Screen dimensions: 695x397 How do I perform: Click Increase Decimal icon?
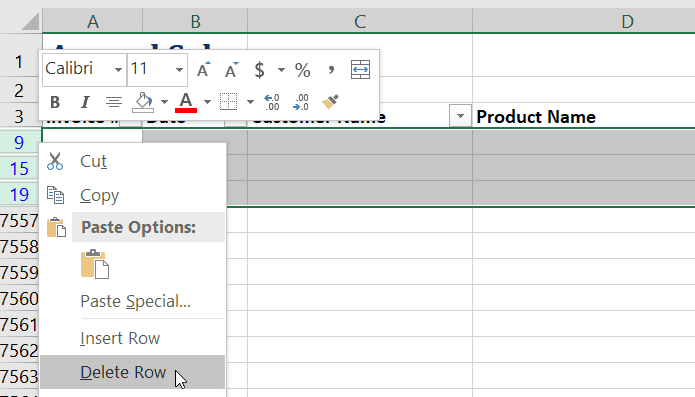[x=272, y=102]
